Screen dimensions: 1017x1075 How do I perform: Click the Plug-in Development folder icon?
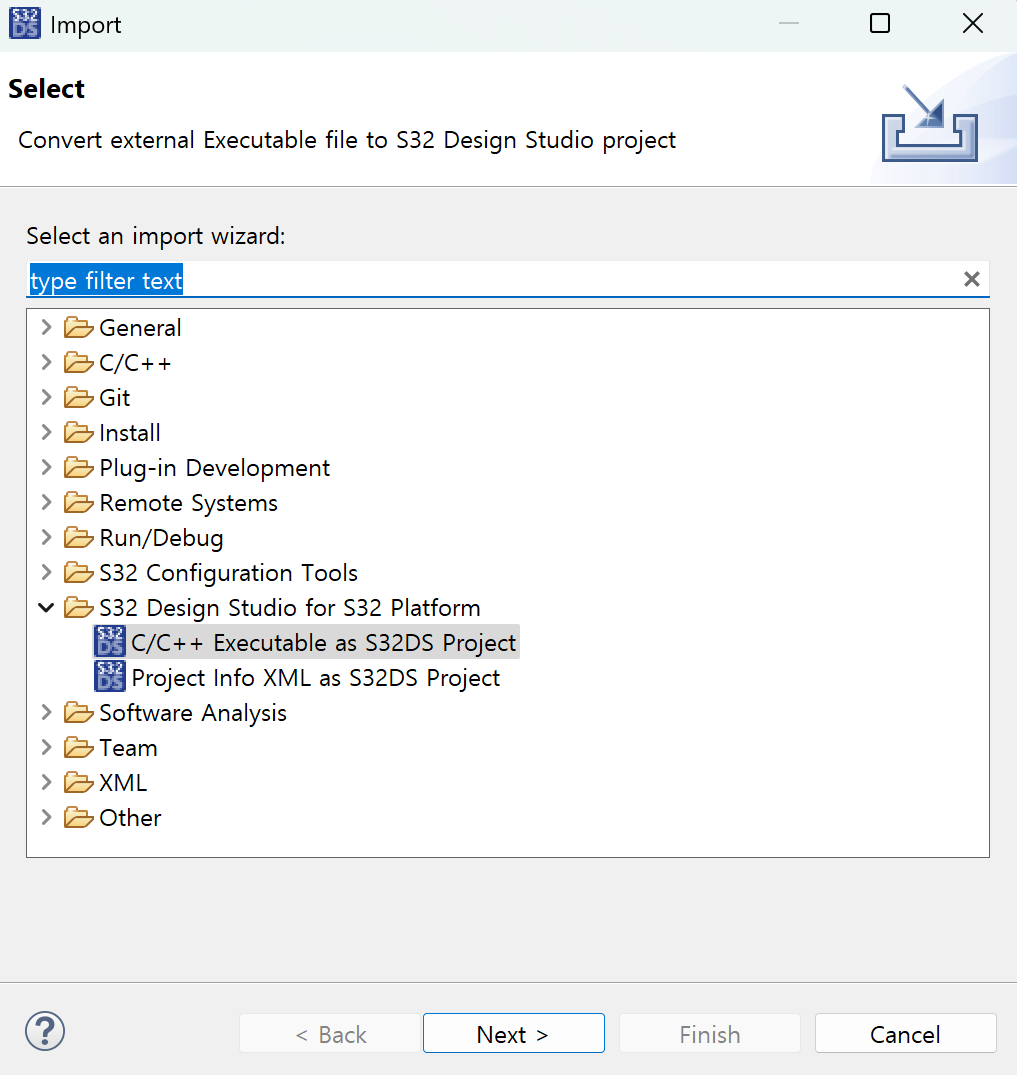pyautogui.click(x=79, y=468)
